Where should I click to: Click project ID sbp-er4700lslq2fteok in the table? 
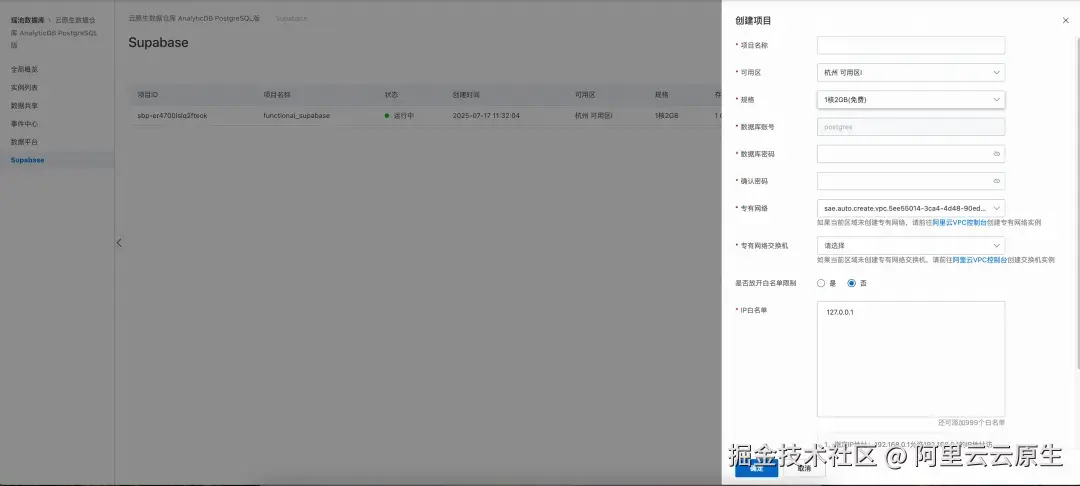coord(172,116)
